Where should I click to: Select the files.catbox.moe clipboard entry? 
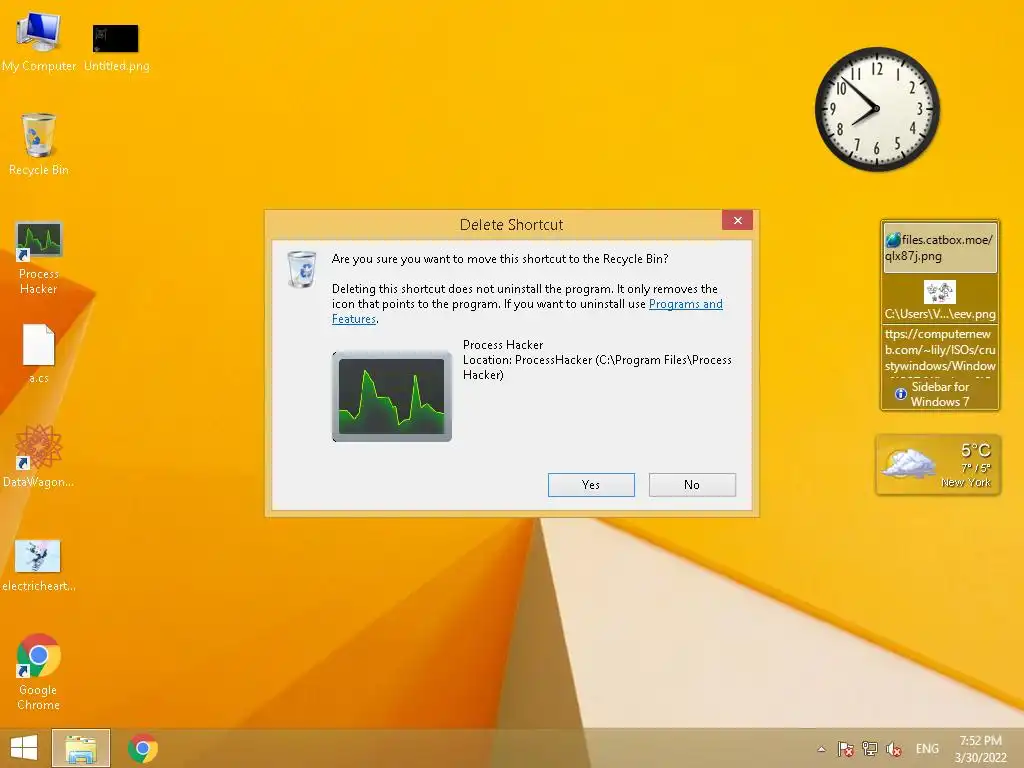(940, 247)
